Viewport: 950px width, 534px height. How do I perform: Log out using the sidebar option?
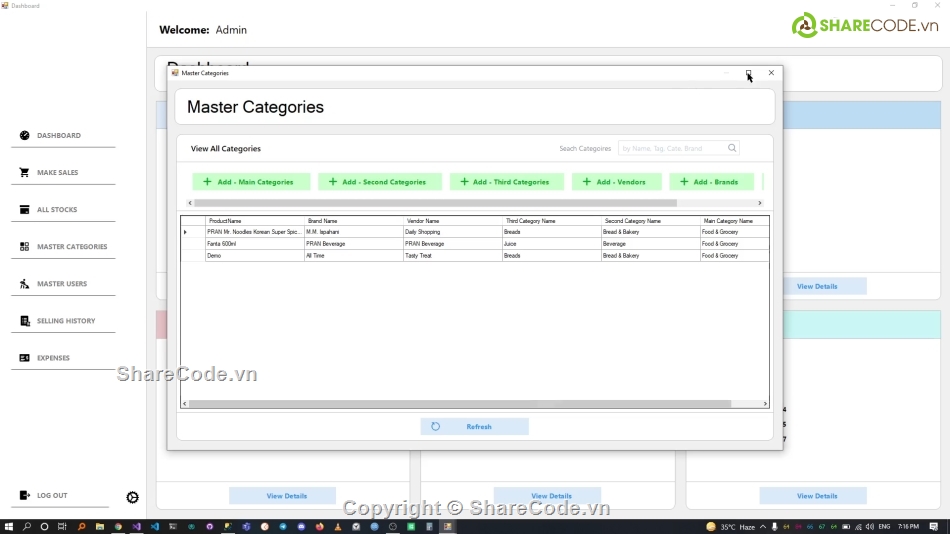tap(51, 496)
